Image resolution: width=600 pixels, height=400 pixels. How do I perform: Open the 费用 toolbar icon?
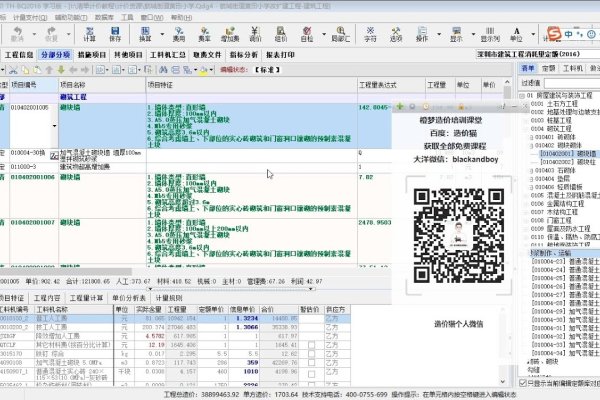point(179,34)
